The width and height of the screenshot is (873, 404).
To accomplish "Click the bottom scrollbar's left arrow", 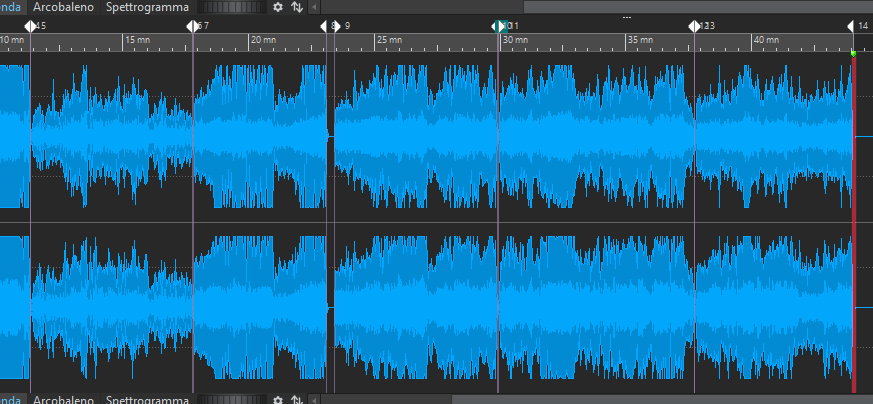I will (x=314, y=400).
